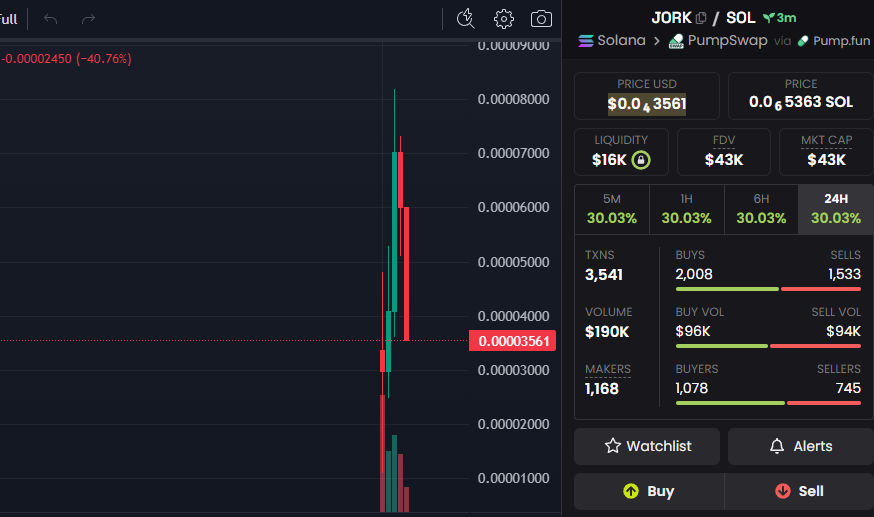Click the buy vol versus sell vol bar

(x=768, y=346)
